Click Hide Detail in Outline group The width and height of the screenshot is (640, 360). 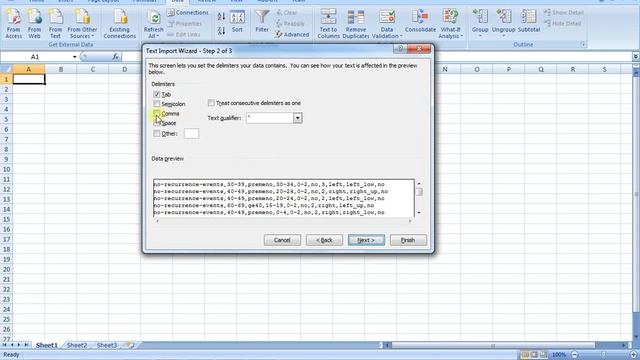(x=562, y=24)
